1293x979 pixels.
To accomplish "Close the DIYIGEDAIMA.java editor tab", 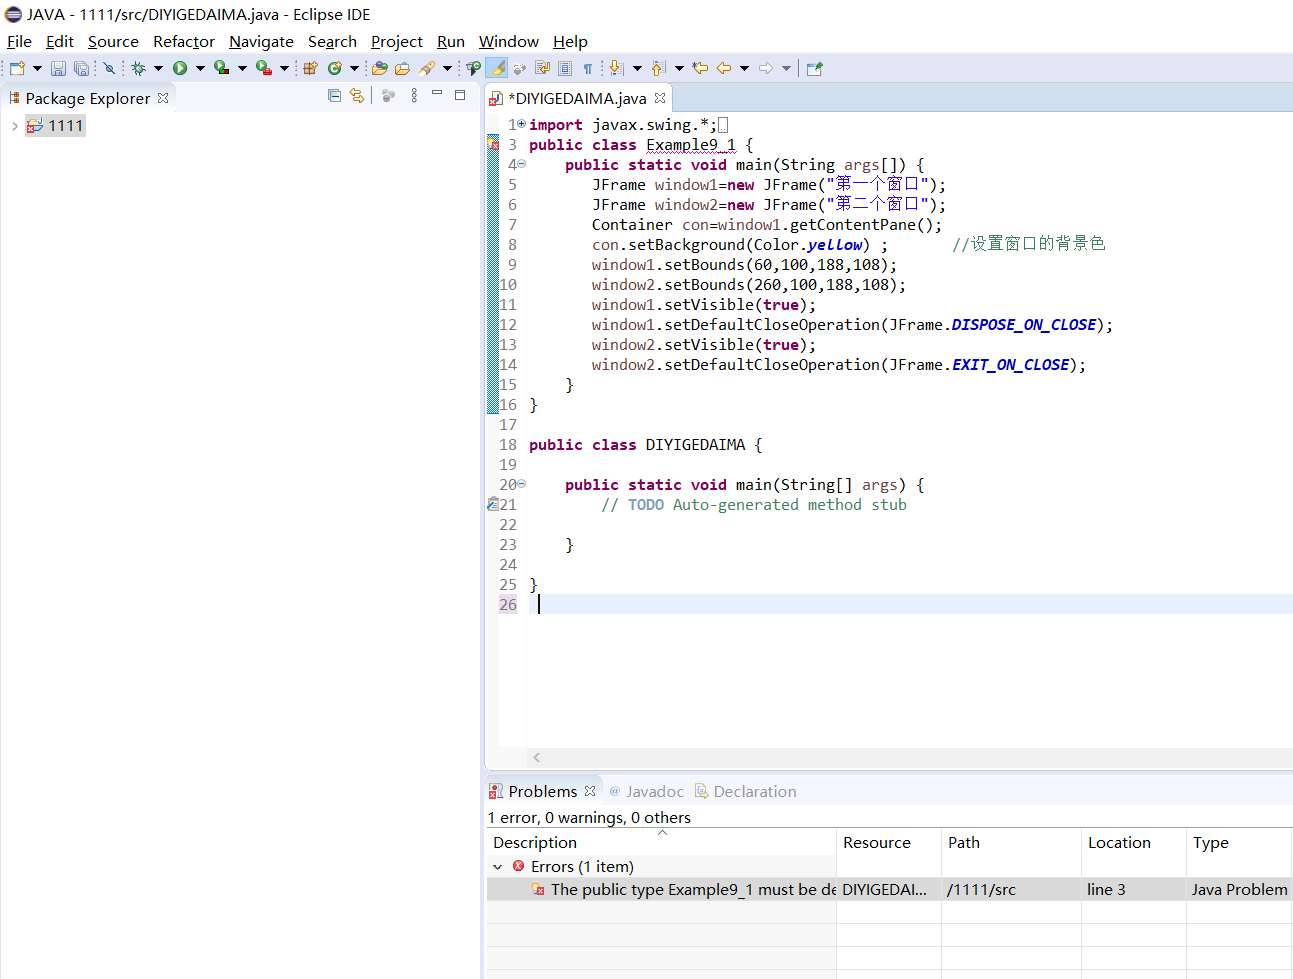I will point(660,98).
